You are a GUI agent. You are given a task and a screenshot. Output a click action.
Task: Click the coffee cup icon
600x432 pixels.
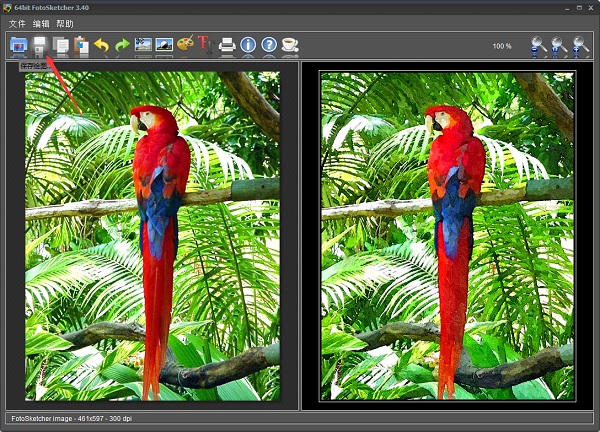point(290,45)
